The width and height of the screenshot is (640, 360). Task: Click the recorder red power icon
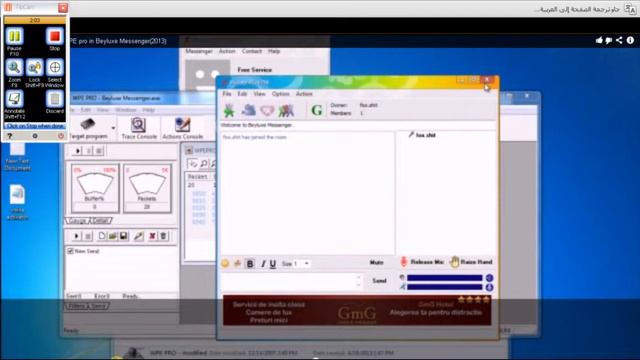point(61,136)
